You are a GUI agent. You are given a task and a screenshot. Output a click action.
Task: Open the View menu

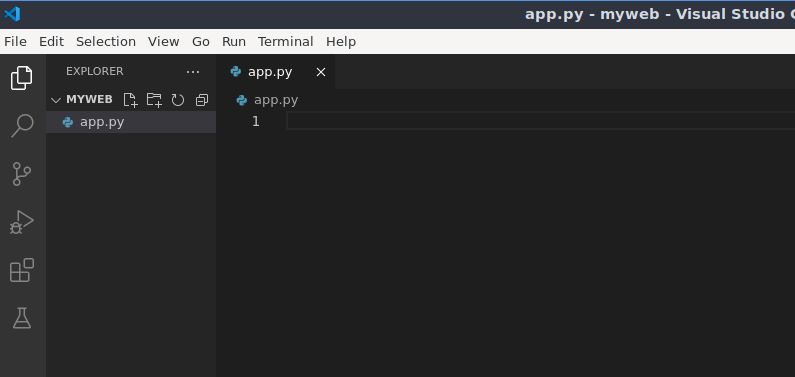point(163,42)
